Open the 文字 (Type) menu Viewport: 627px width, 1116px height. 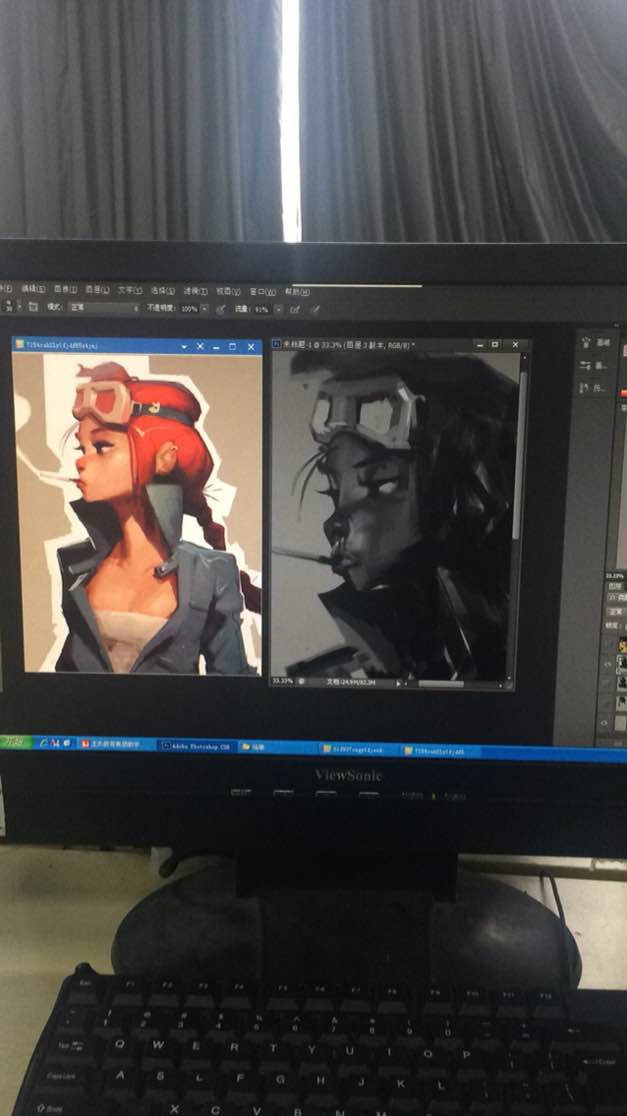(x=130, y=290)
